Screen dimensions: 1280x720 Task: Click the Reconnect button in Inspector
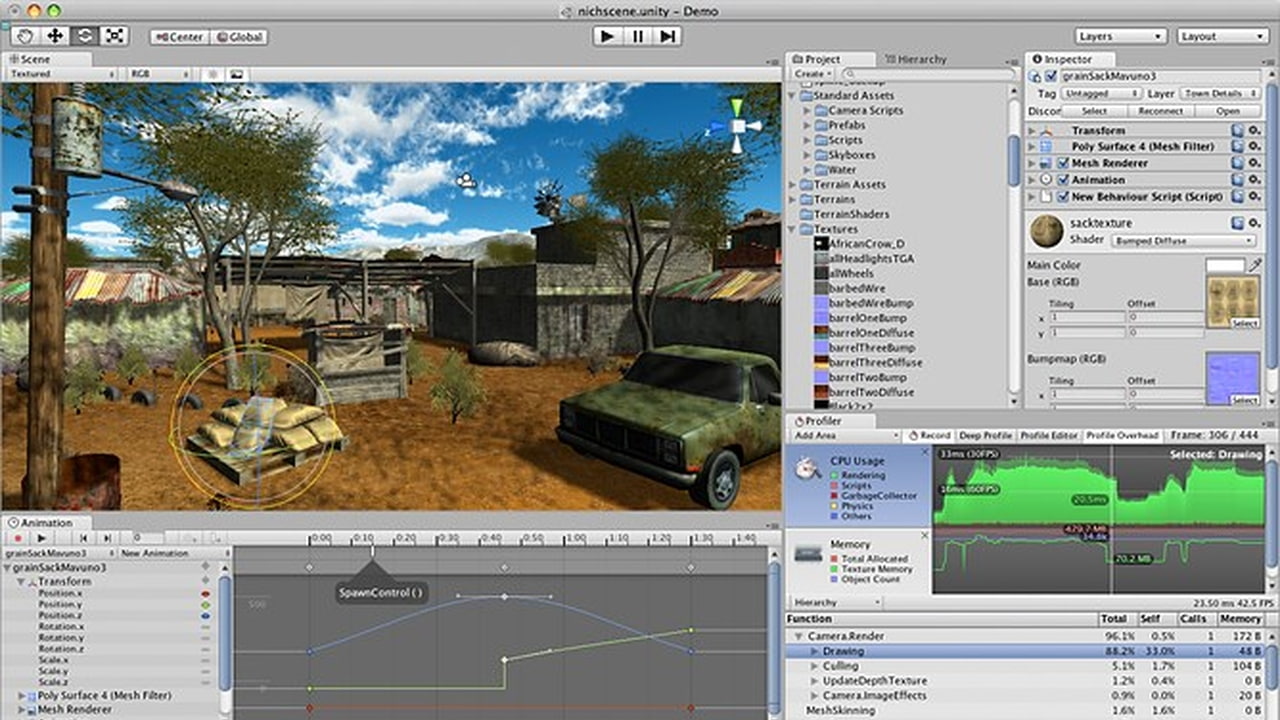[1160, 111]
